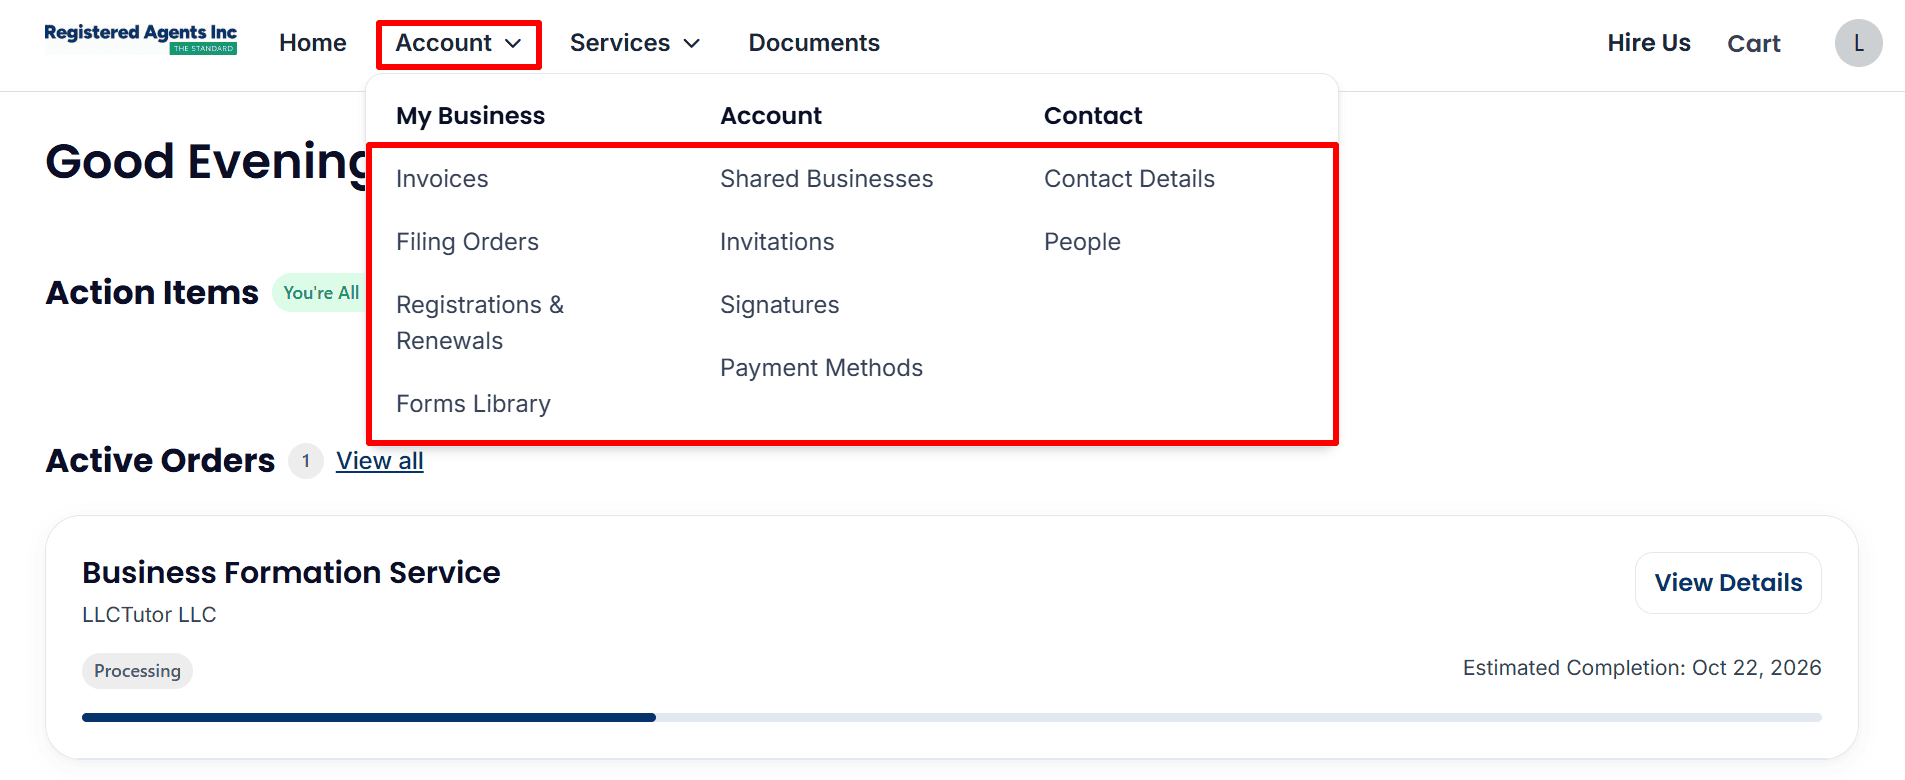Image resolution: width=1905 pixels, height=780 pixels.
Task: Open Signatures menu item
Action: (779, 305)
